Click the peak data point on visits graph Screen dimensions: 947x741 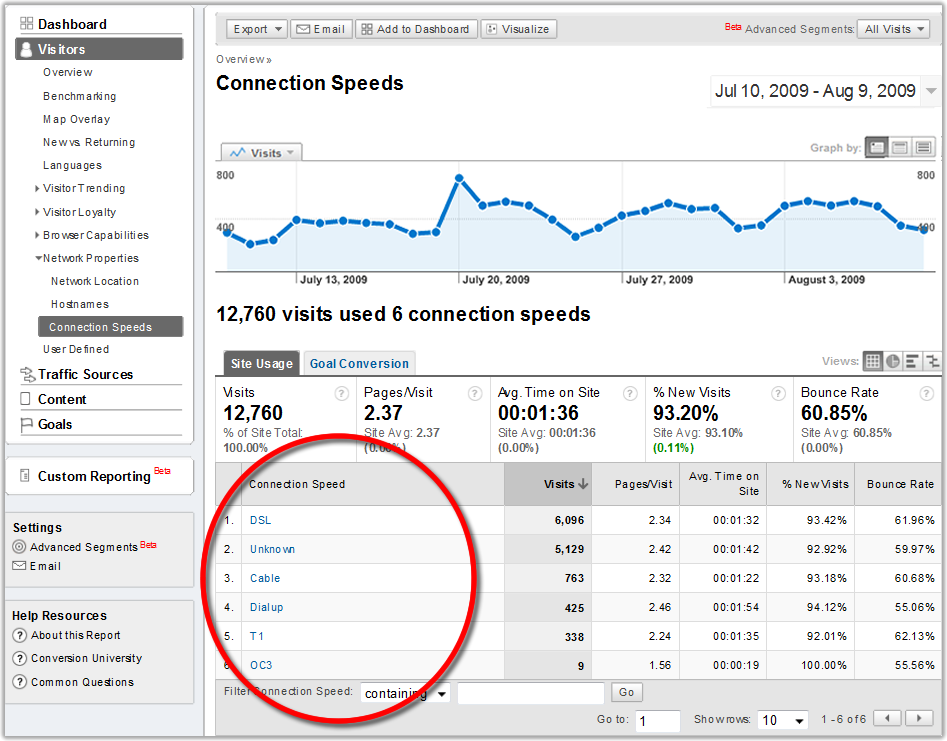coord(459,180)
